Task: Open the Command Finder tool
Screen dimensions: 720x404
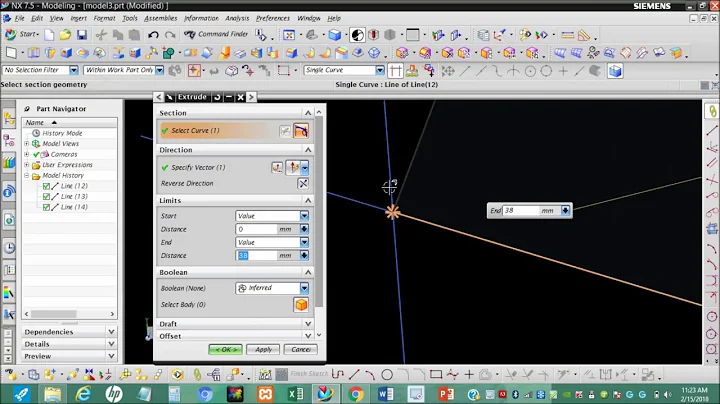Action: 216,34
